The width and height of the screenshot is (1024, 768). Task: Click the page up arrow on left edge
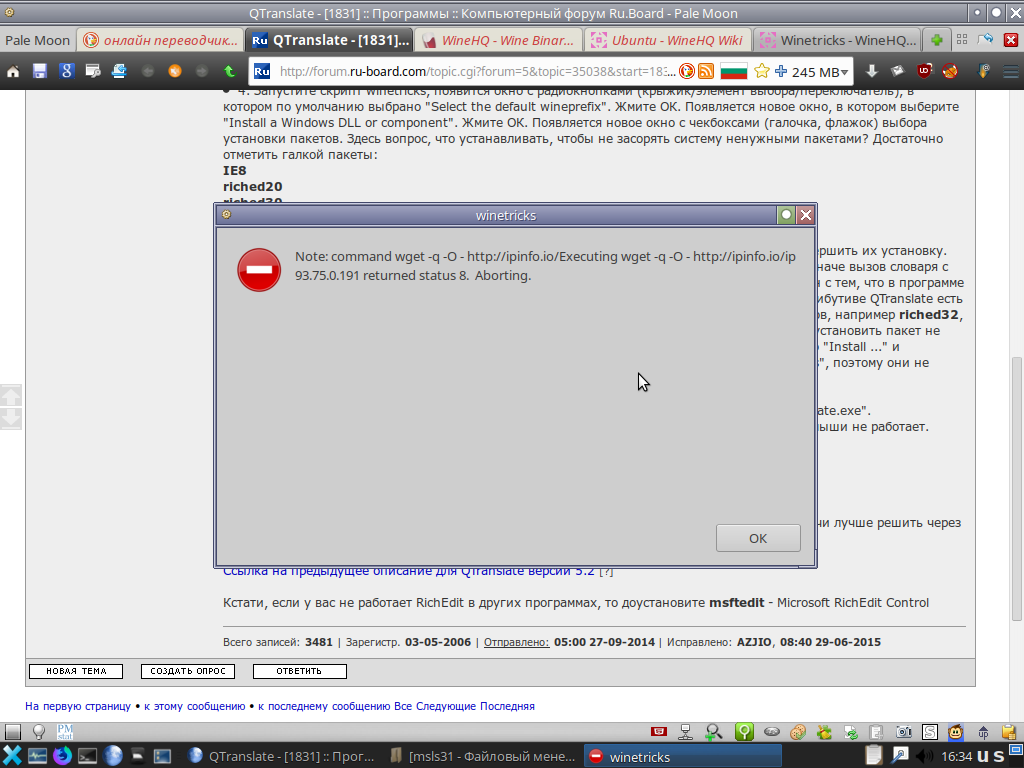11,395
